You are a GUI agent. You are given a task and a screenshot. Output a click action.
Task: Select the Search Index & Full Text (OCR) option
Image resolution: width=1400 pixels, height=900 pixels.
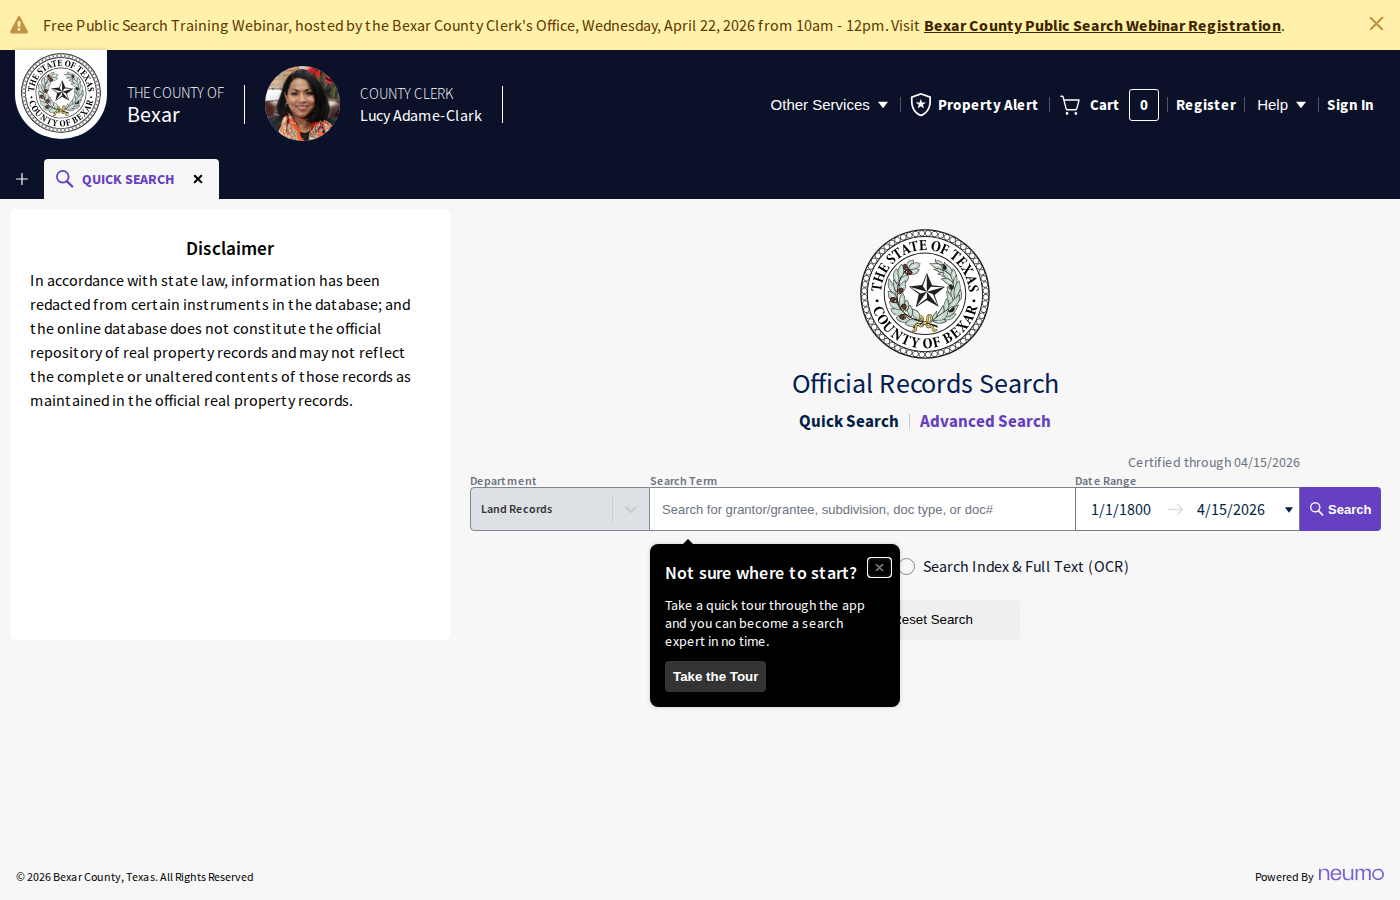point(906,566)
